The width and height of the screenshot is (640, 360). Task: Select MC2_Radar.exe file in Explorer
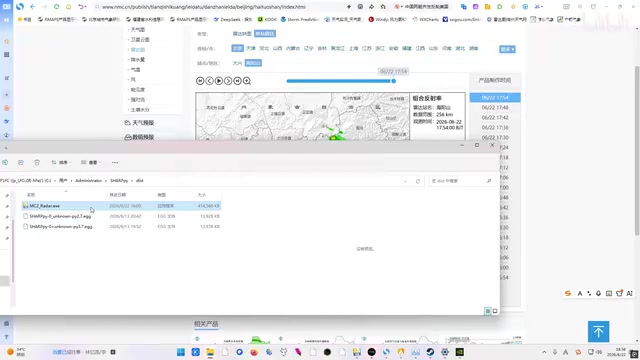121,206
